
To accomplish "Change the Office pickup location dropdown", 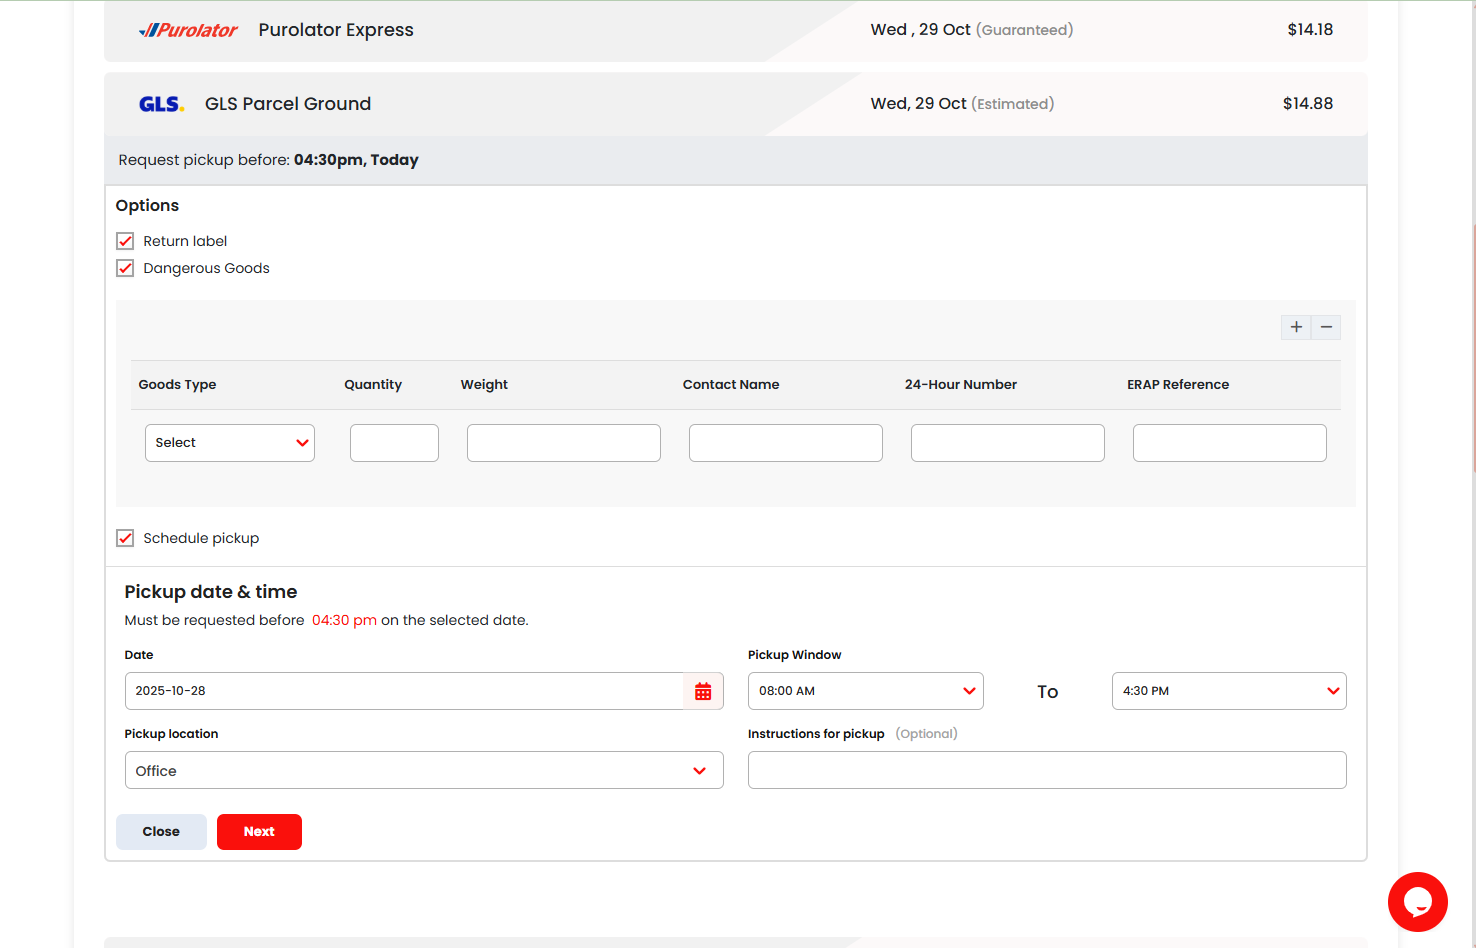I will pos(423,770).
